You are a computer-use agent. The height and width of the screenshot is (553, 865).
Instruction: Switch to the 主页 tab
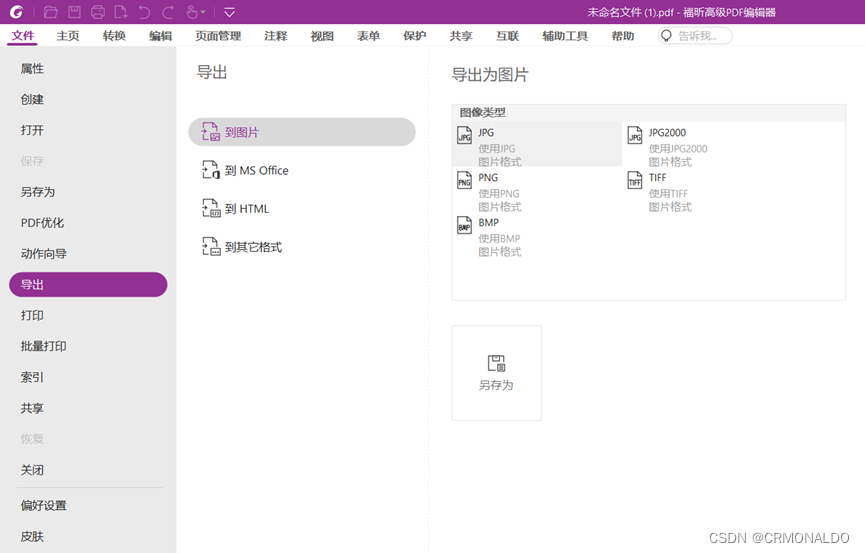click(68, 36)
